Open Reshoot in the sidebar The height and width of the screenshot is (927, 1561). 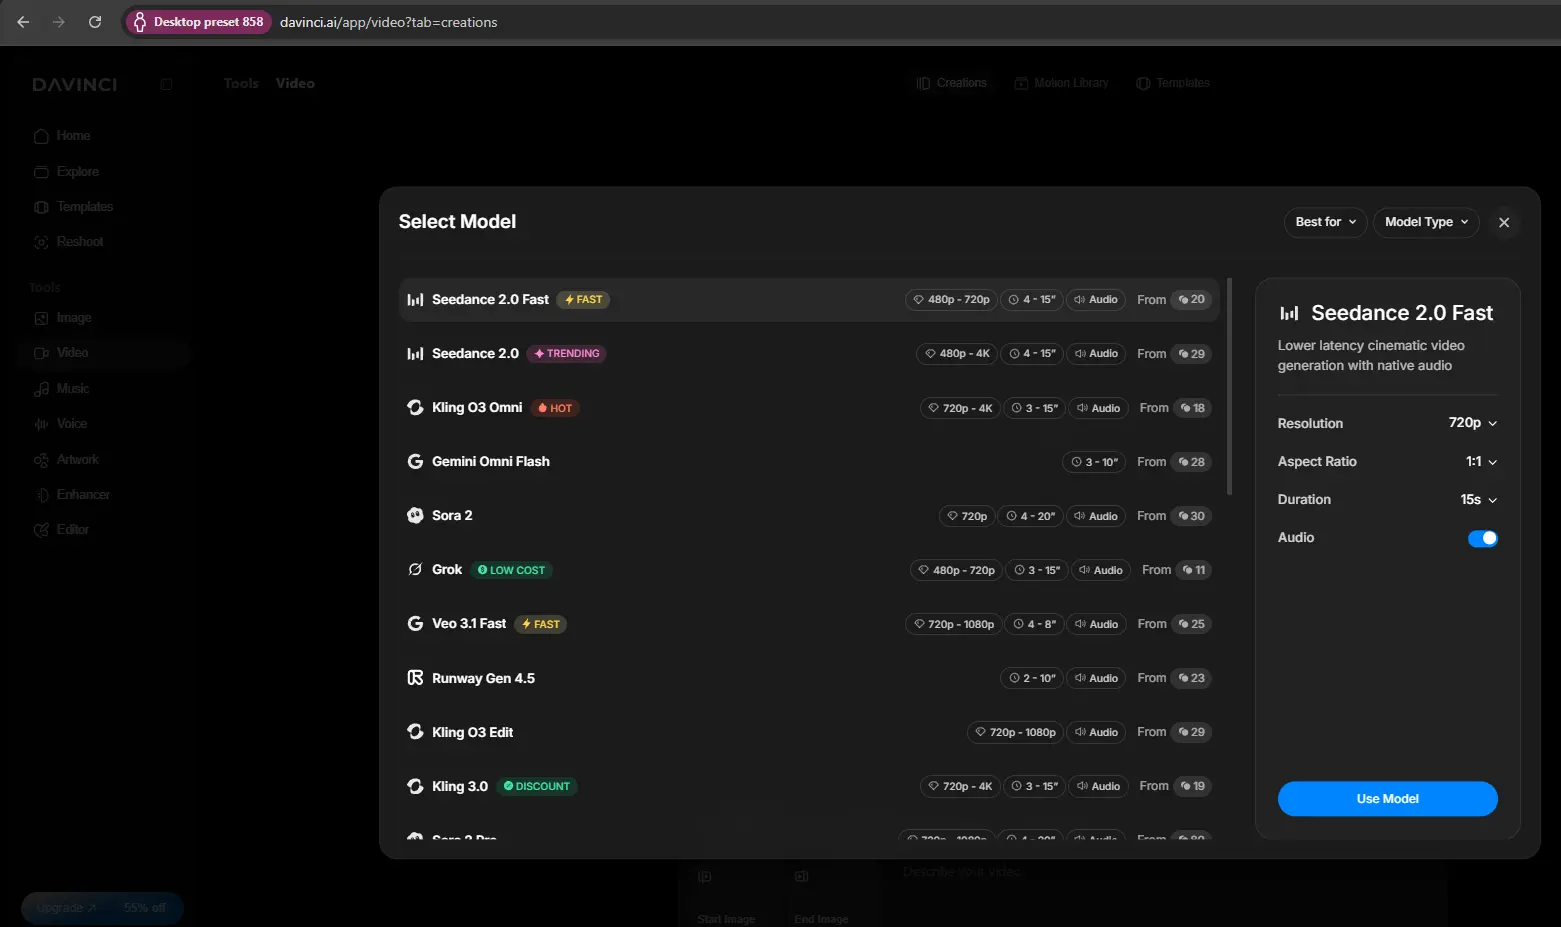coord(68,242)
